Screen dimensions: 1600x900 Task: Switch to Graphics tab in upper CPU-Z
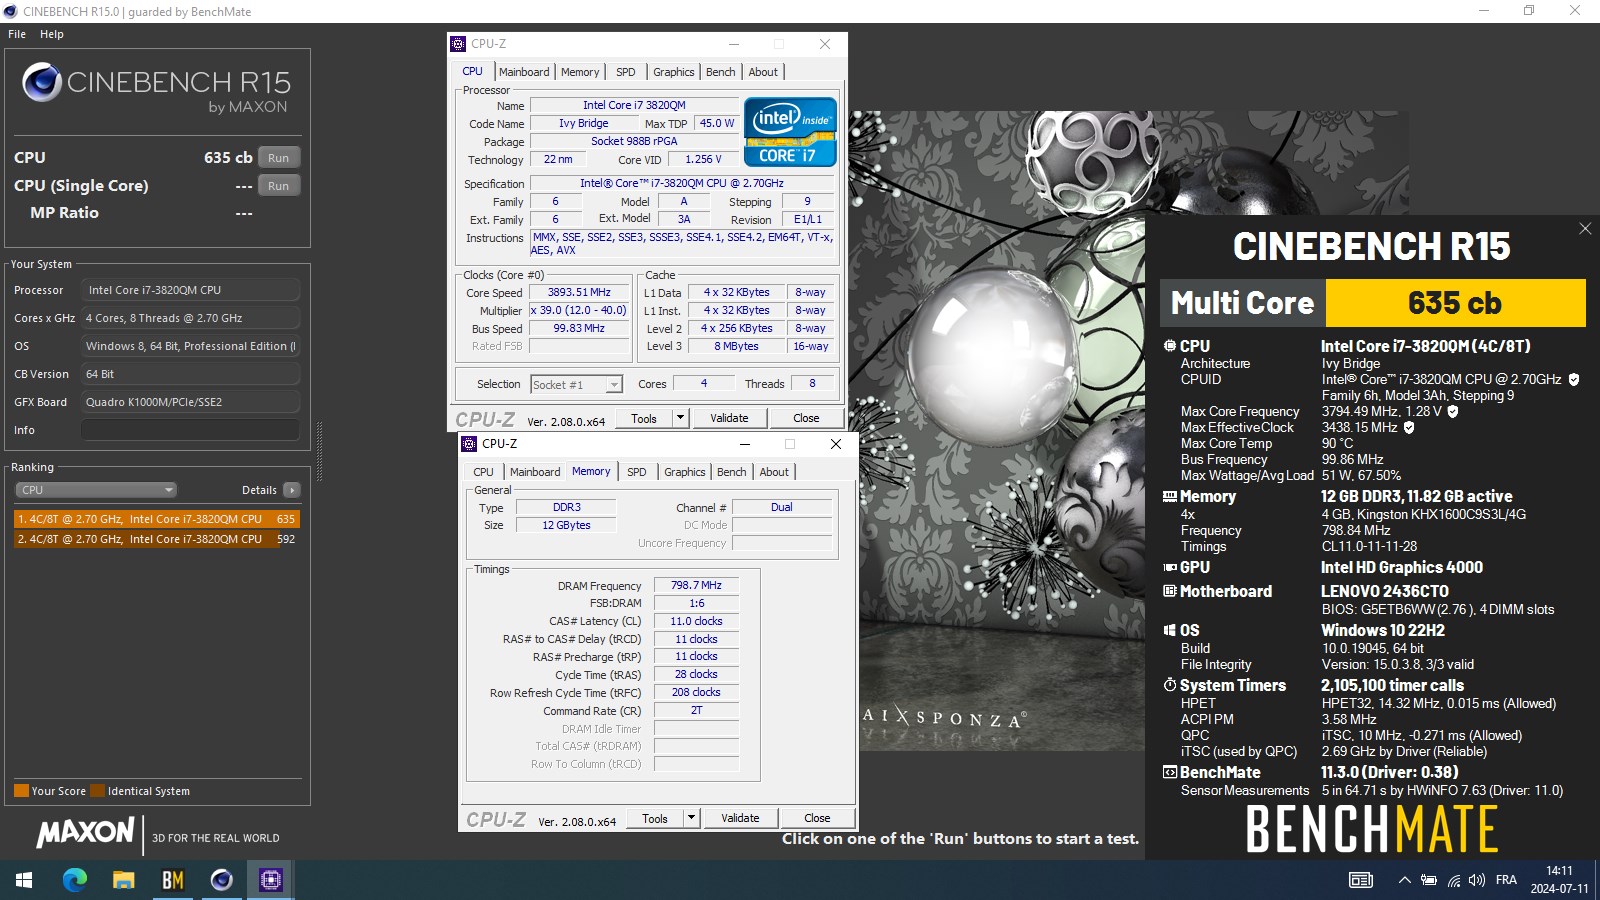click(673, 72)
